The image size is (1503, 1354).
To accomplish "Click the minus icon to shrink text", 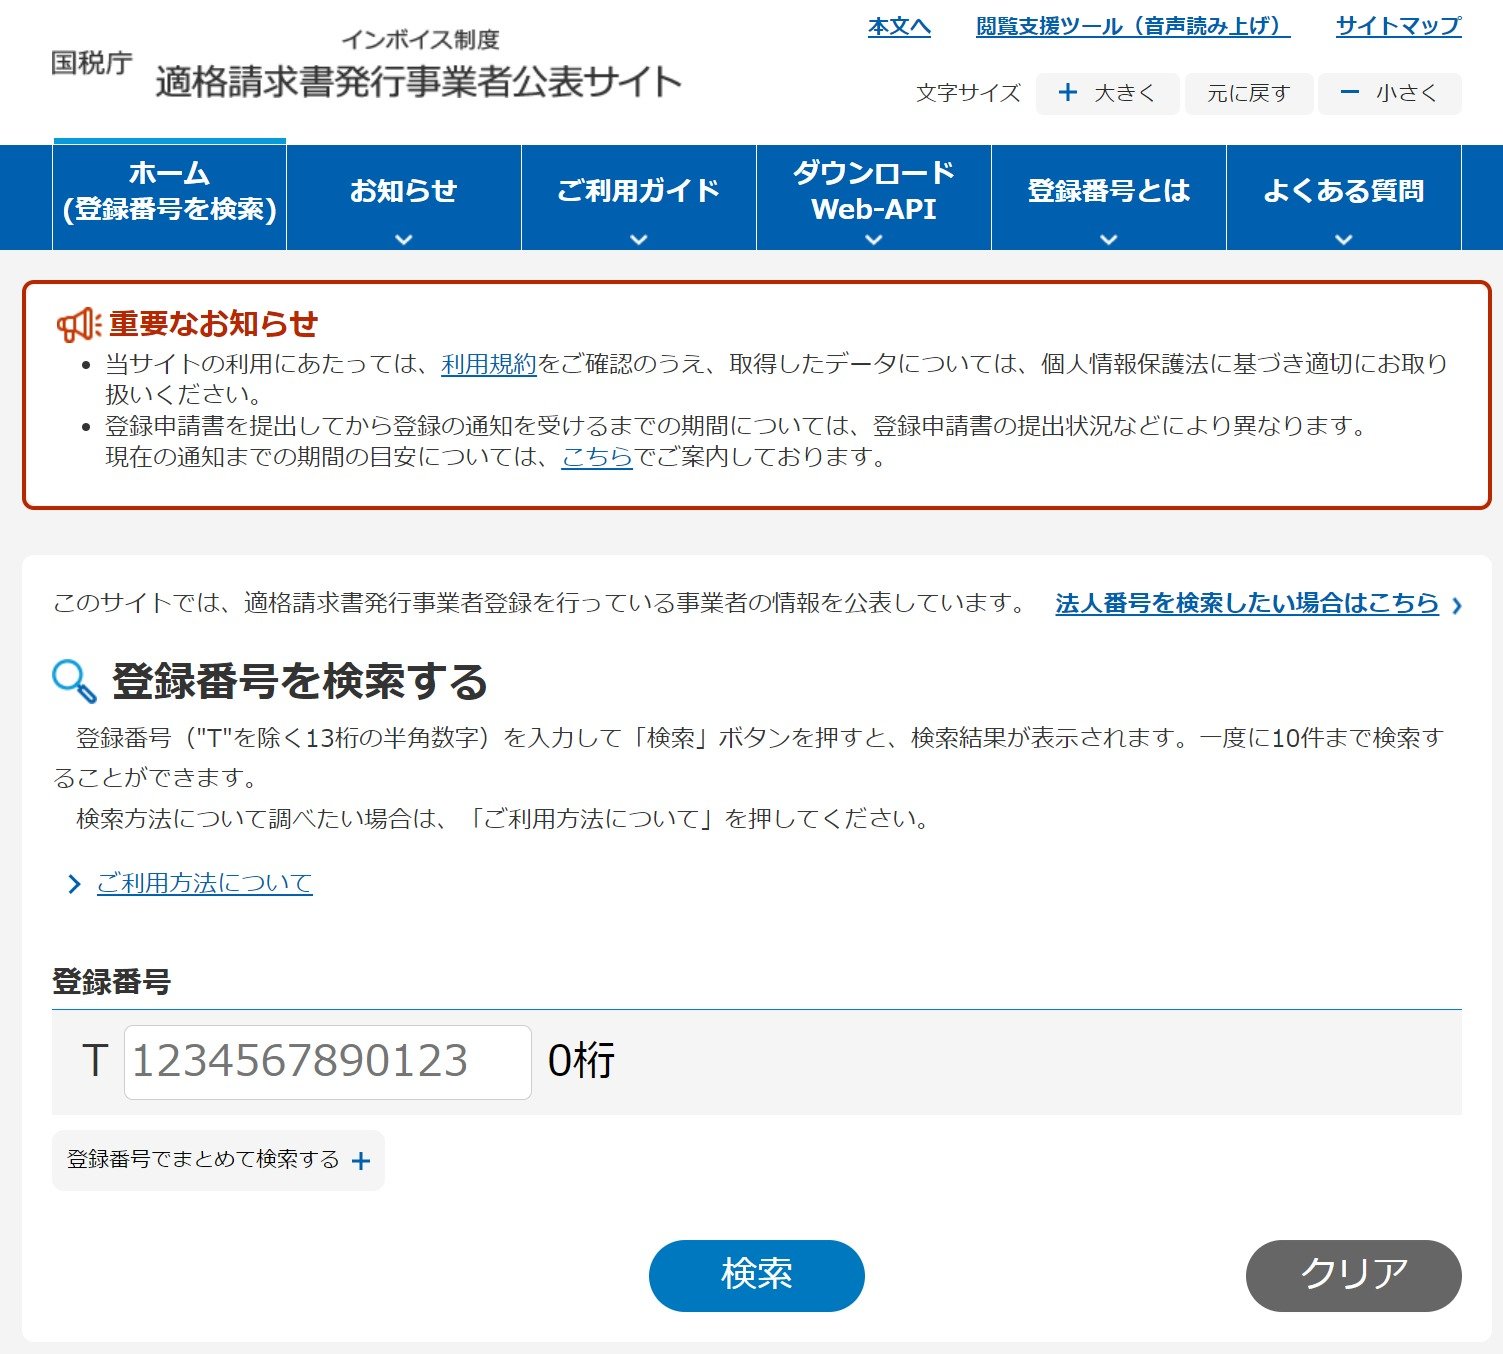I will 1349,93.
